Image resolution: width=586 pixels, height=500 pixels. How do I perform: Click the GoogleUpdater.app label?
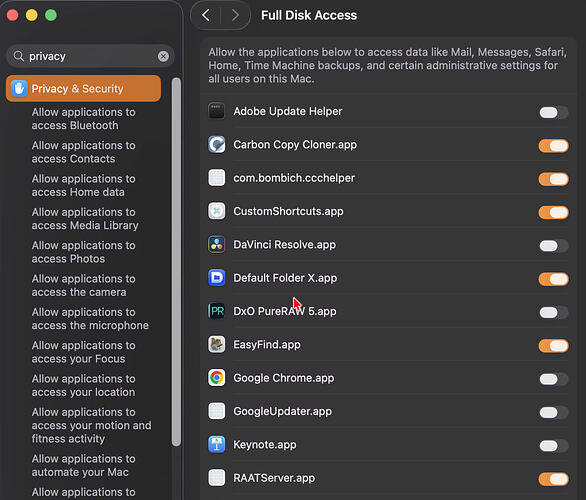(x=282, y=411)
